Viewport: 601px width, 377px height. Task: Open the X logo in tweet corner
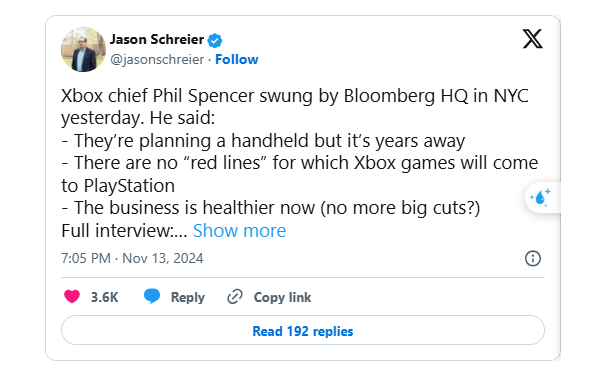point(532,39)
